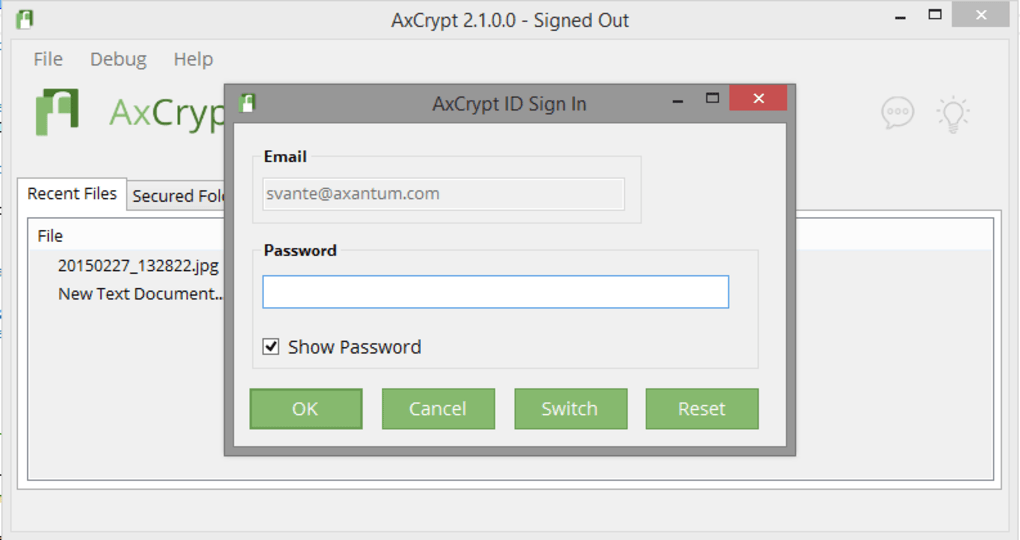Focus the Password input field
The height and width of the screenshot is (540, 1020).
(496, 291)
